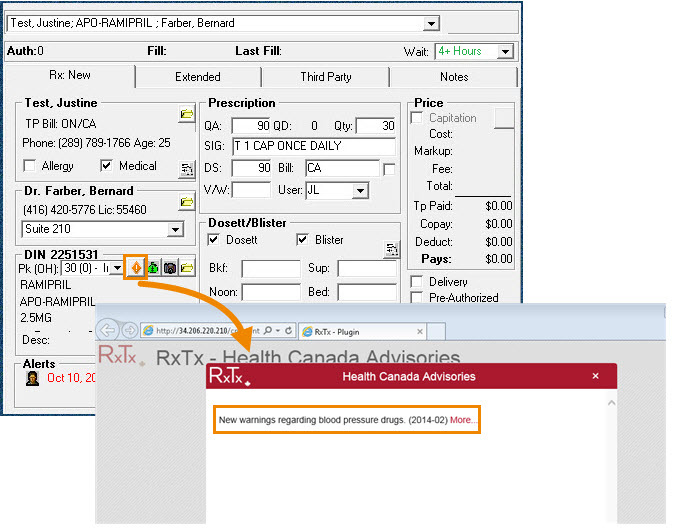Expand the Suite 210 address dropdown

pos(175,229)
